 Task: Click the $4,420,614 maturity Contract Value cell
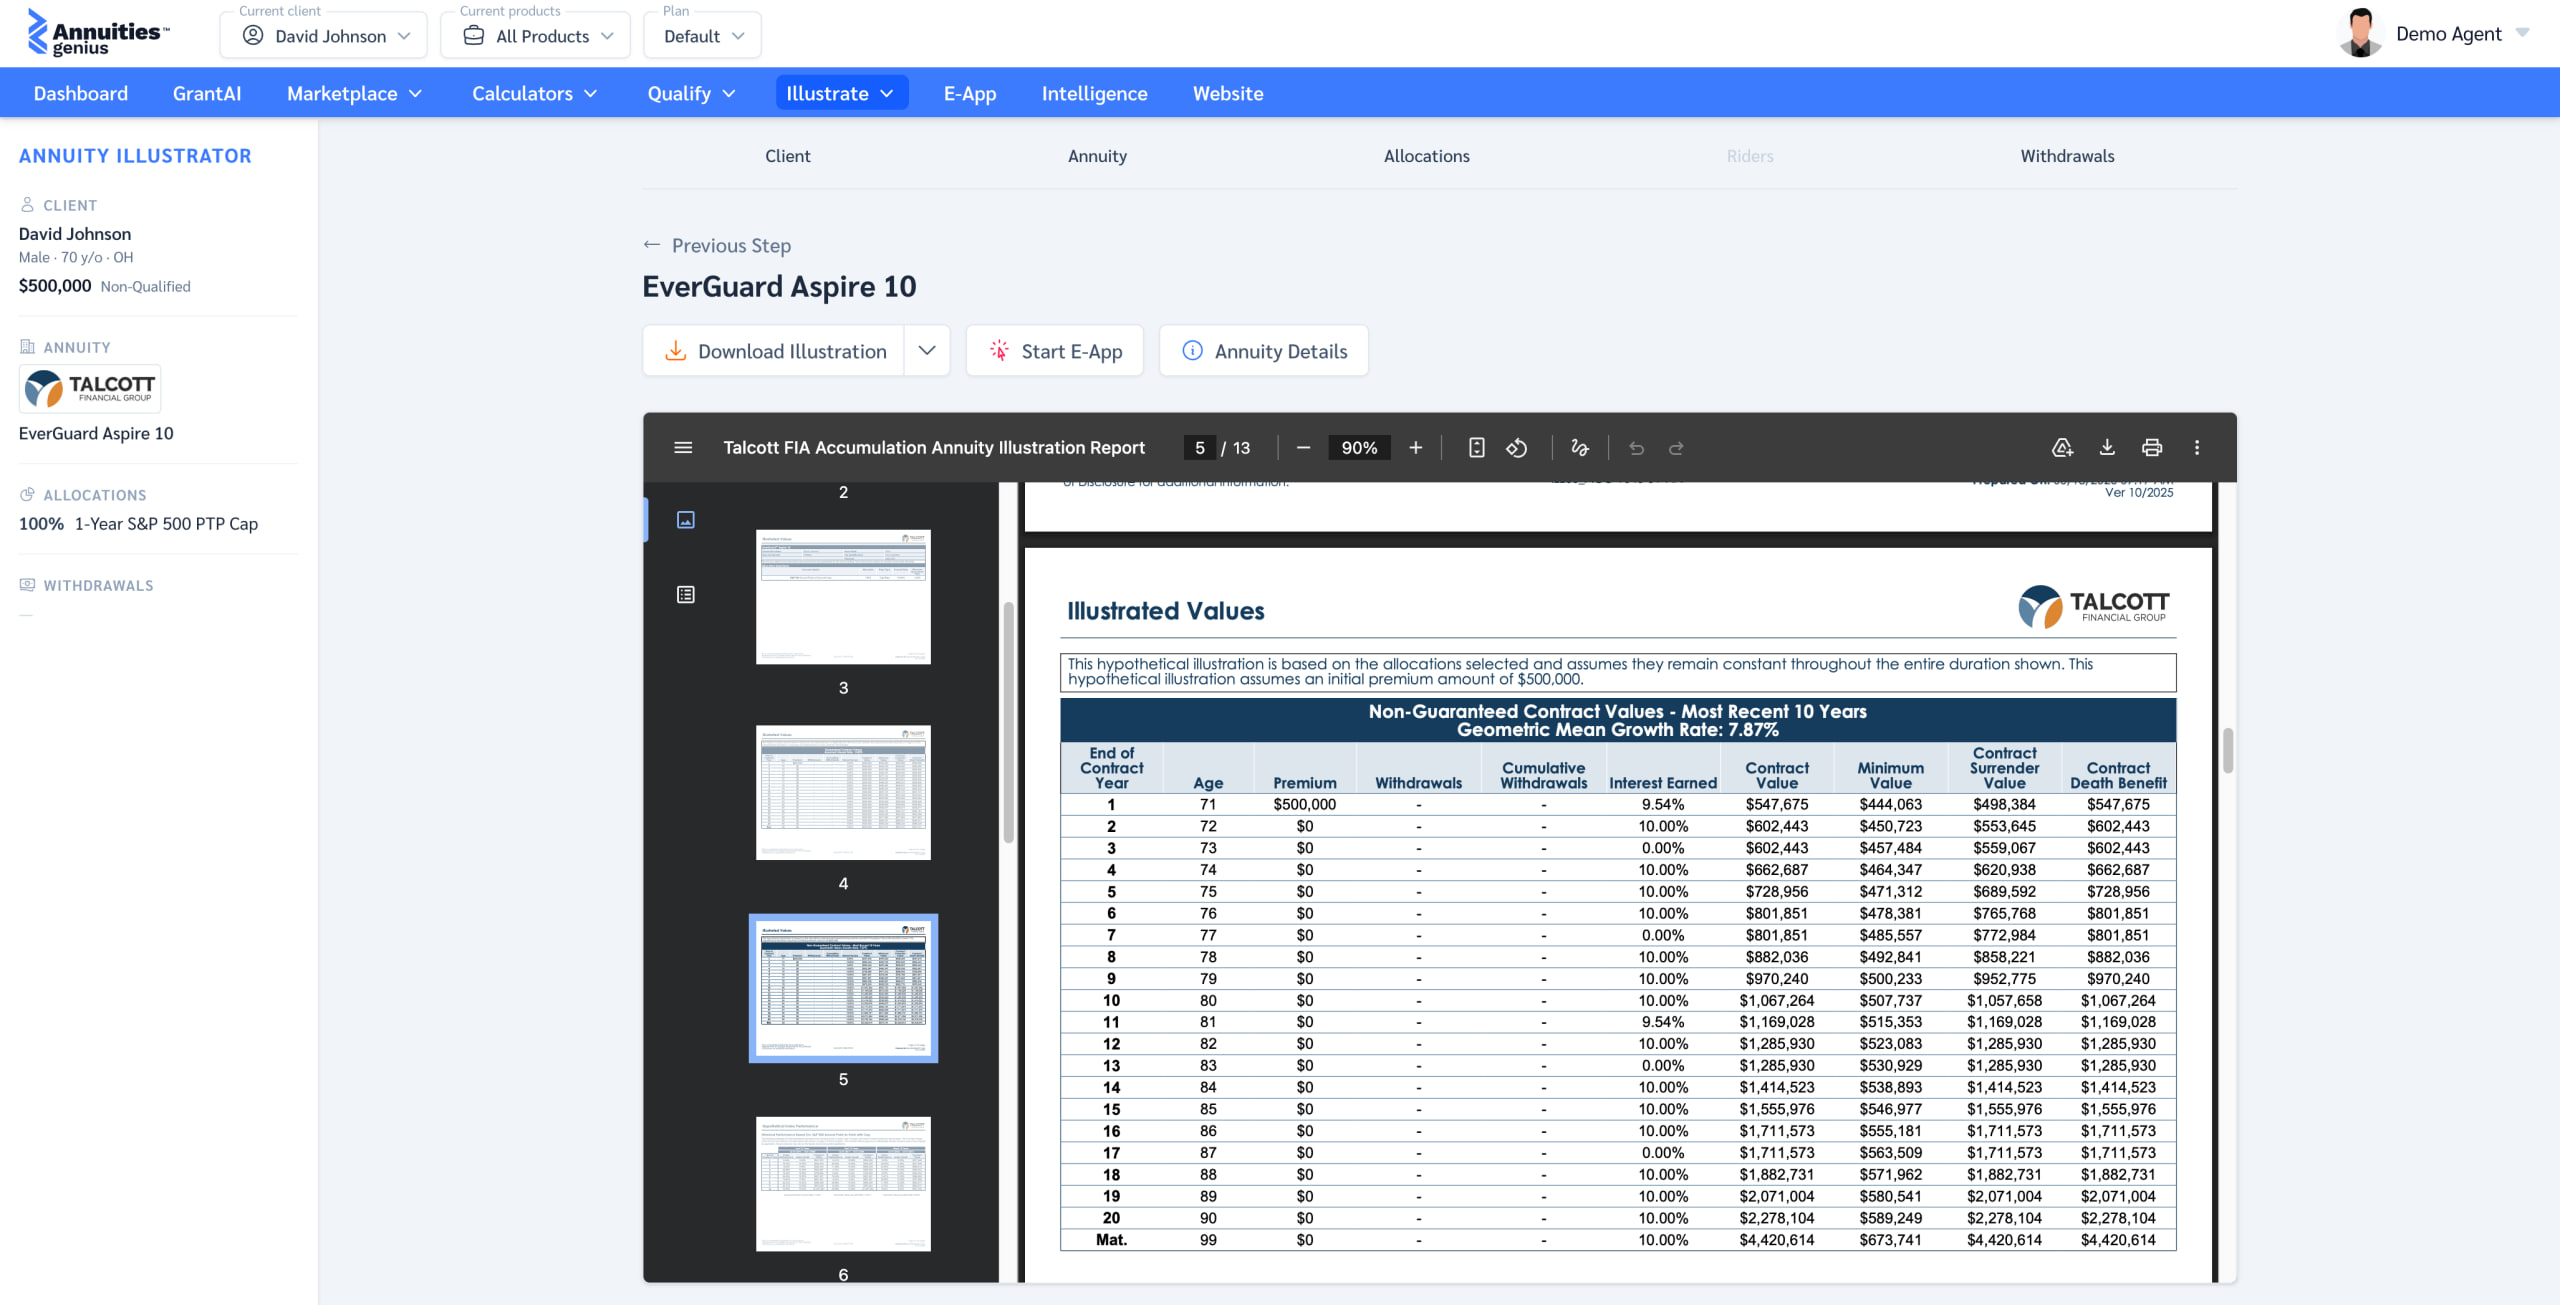point(1777,1240)
